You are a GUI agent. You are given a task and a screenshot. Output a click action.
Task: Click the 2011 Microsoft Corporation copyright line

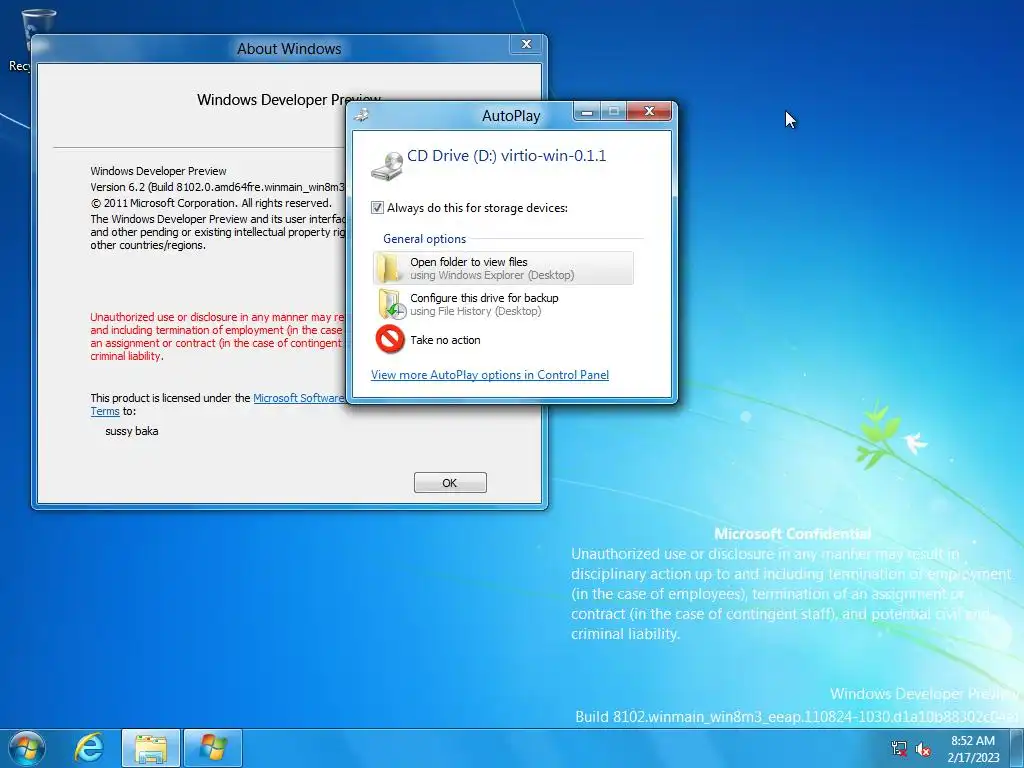pyautogui.click(x=211, y=203)
